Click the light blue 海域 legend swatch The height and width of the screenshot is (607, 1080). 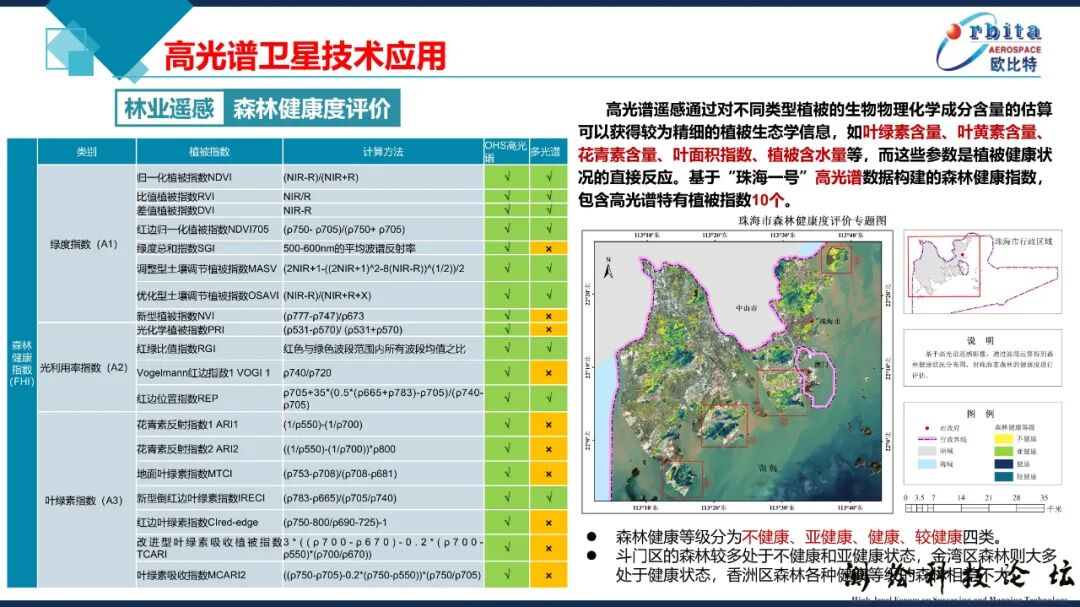[x=927, y=464]
